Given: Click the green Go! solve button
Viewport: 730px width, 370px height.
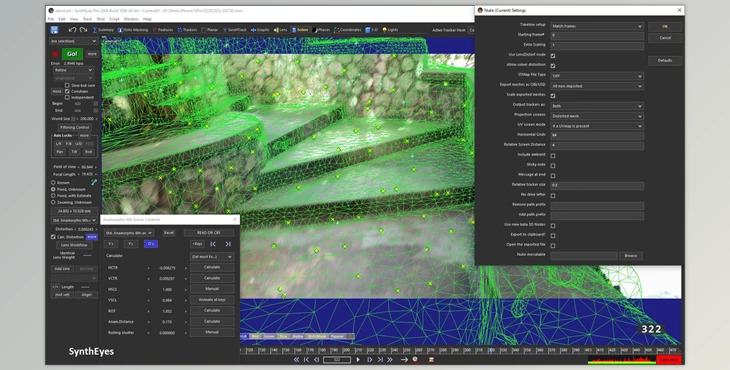Looking at the screenshot, I should (x=72, y=54).
